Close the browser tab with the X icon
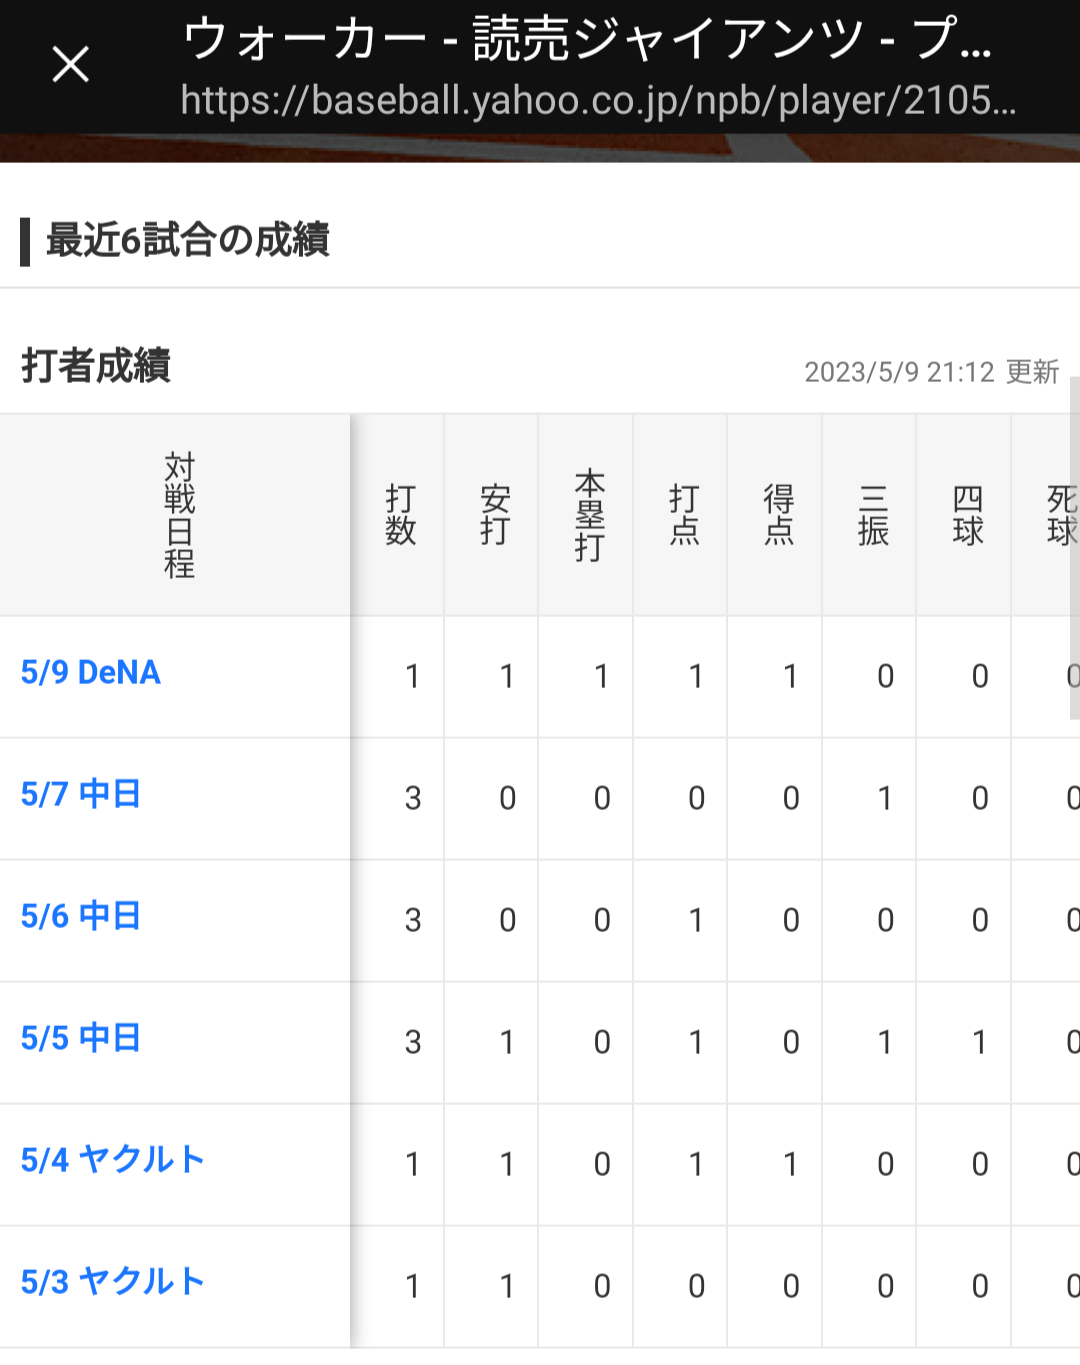 [70, 65]
